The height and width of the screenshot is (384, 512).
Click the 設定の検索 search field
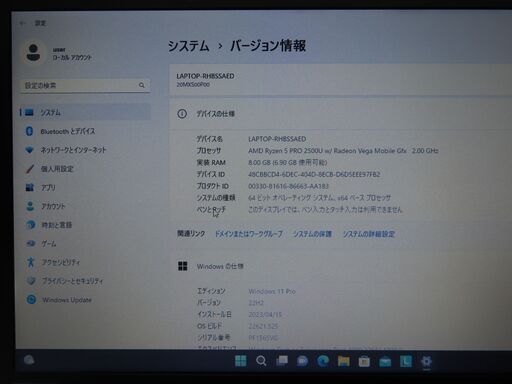(85, 86)
